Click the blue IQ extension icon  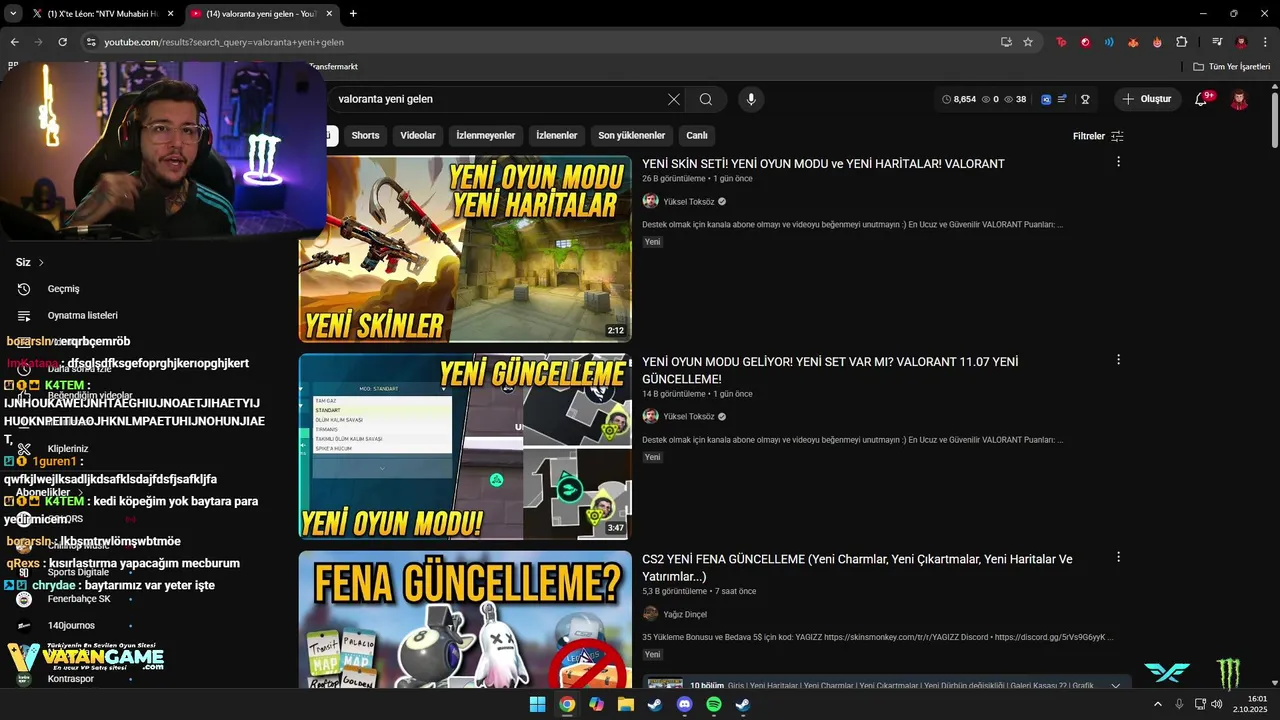click(x=1046, y=99)
